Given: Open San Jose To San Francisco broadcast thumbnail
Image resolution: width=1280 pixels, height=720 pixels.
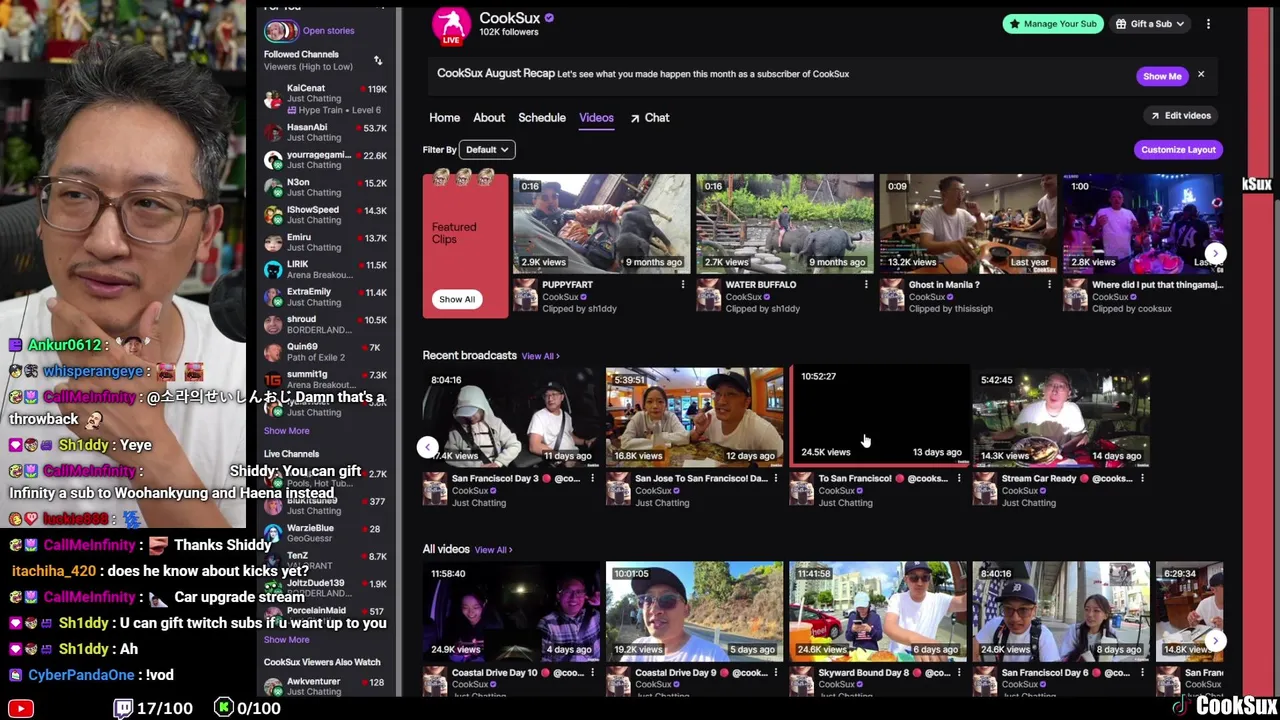Looking at the screenshot, I should (694, 417).
